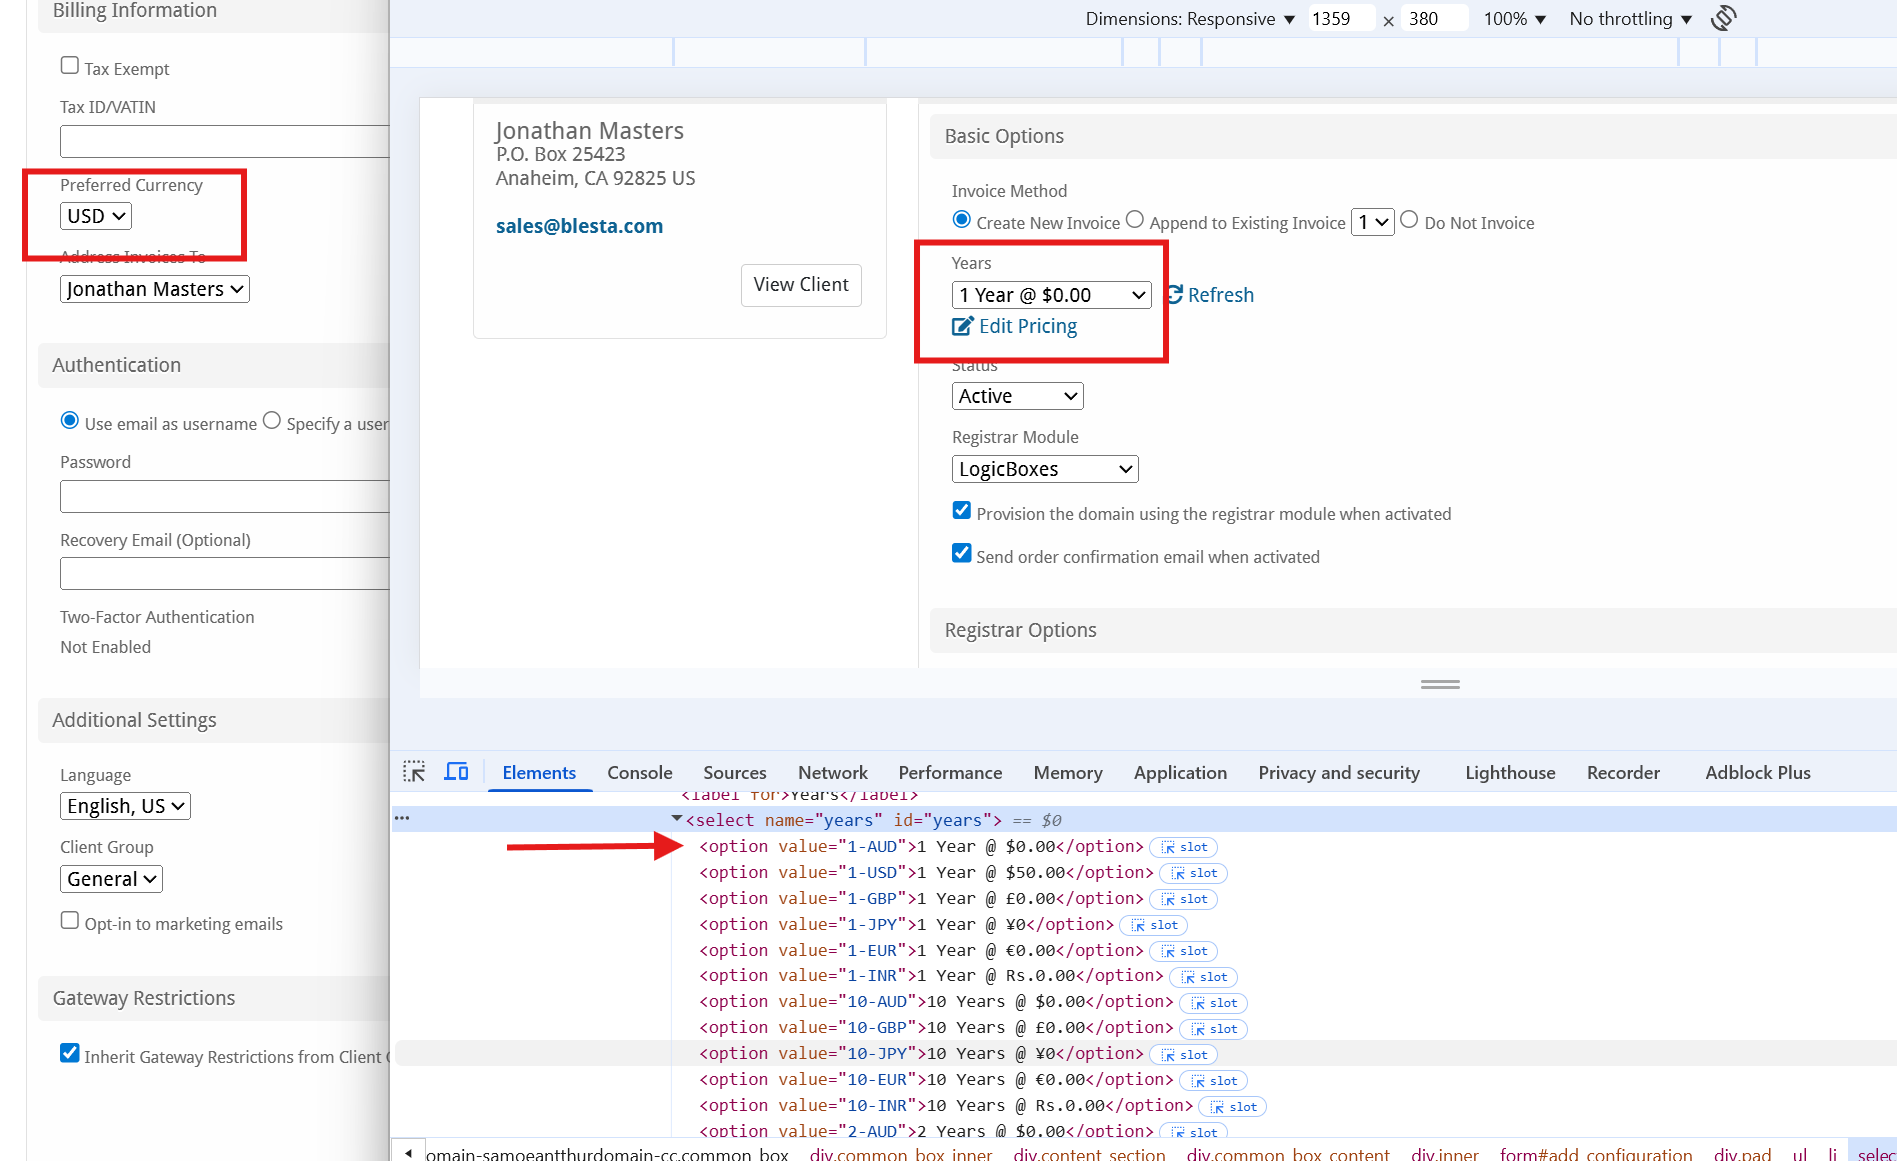
Task: Click the slot badge for 10-EUR option
Action: [x=1213, y=1081]
